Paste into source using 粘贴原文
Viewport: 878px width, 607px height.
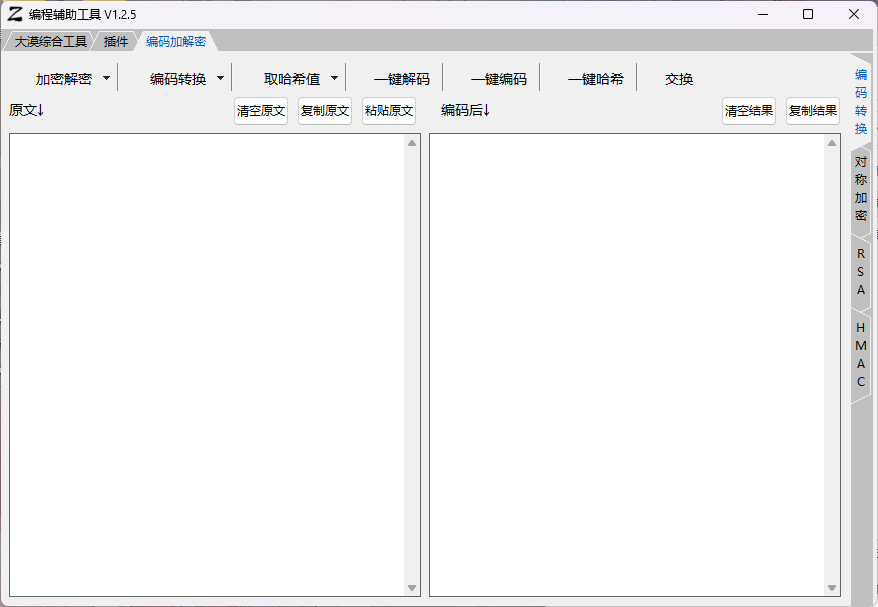pyautogui.click(x=389, y=111)
